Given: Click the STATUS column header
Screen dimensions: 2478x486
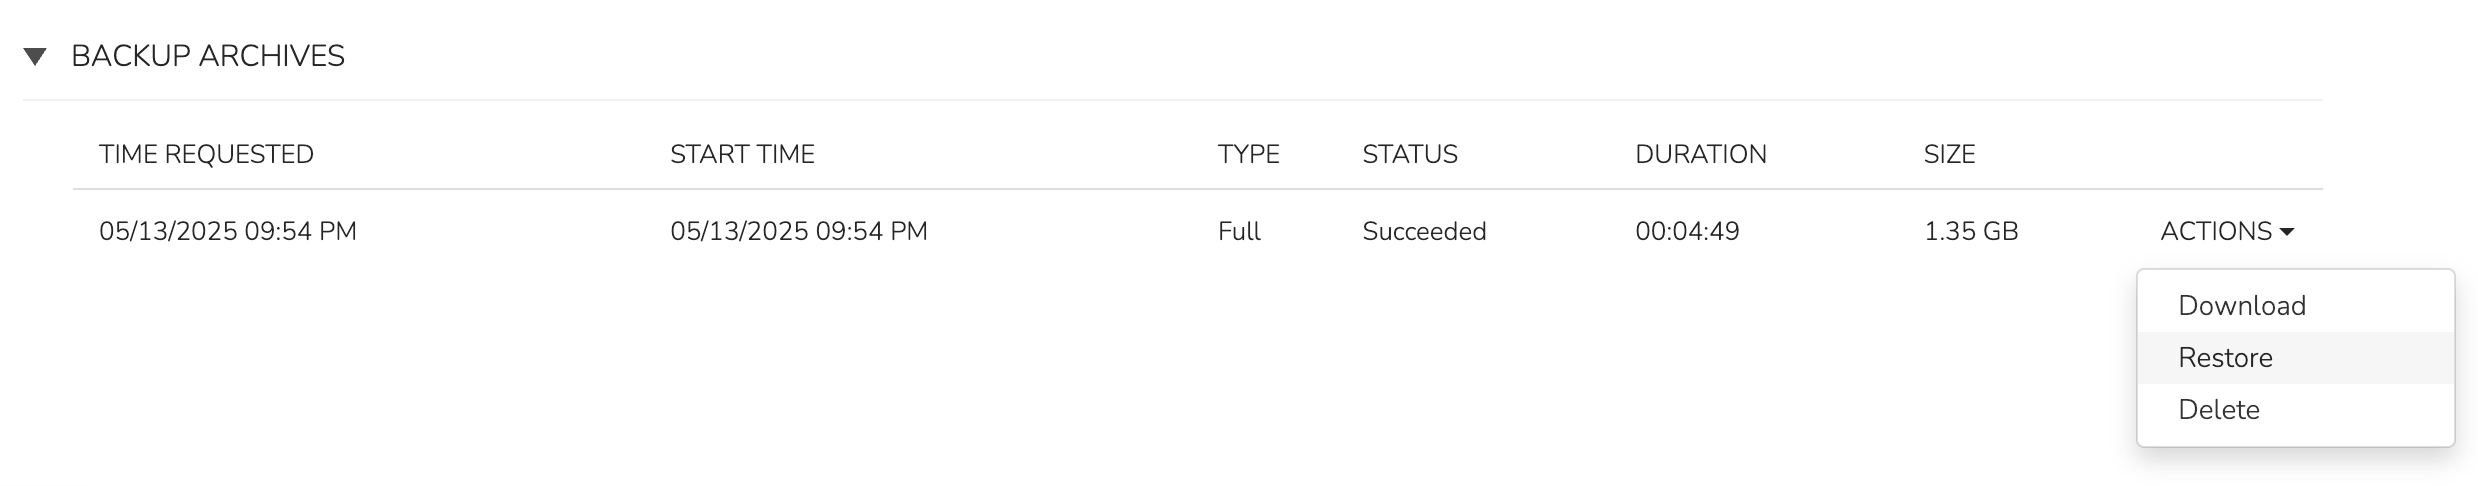Looking at the screenshot, I should tap(1409, 154).
